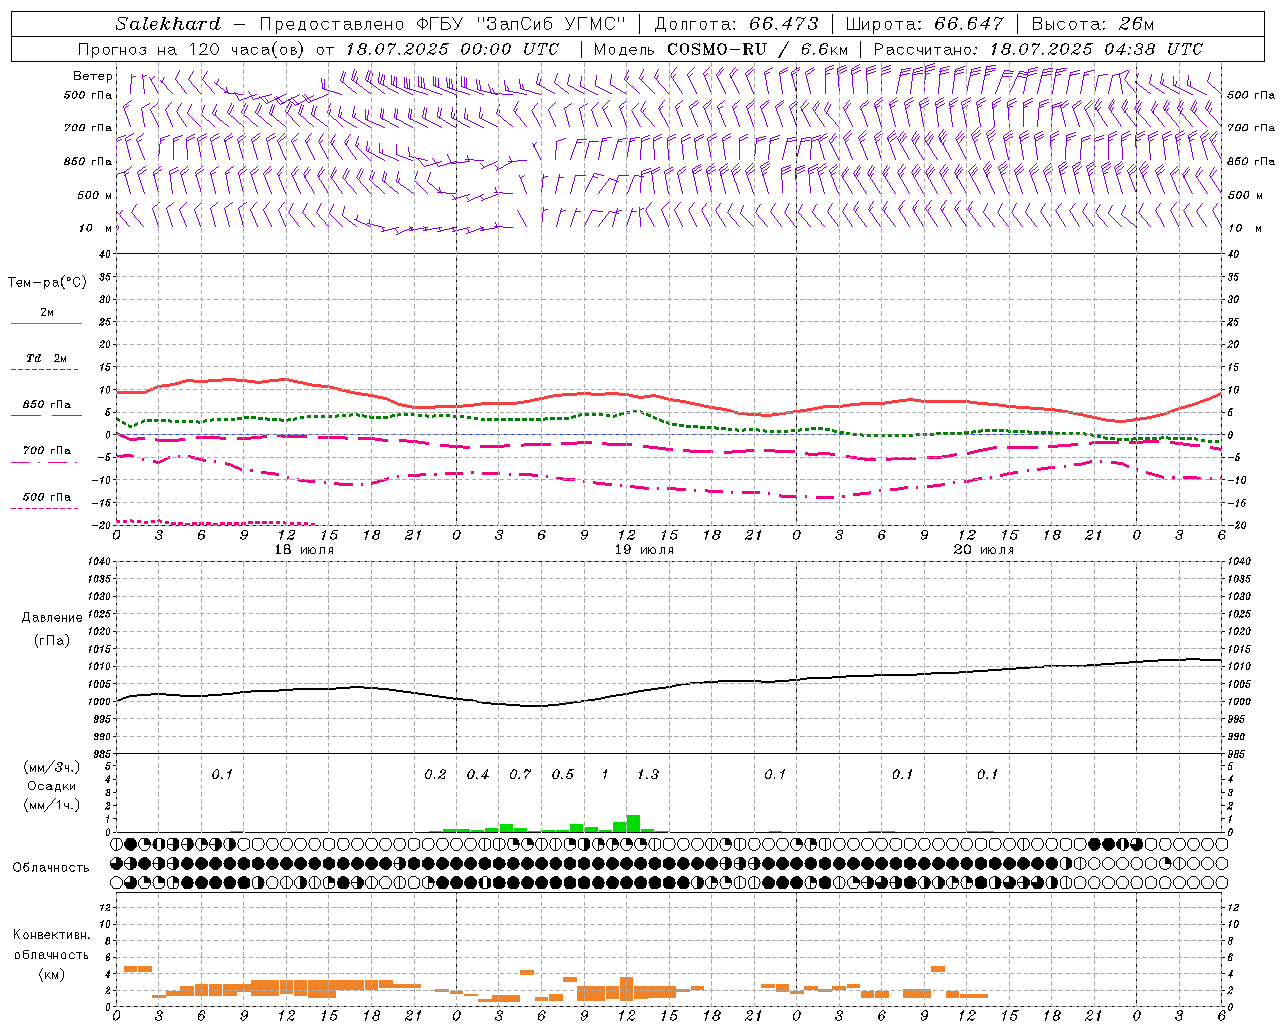The image size is (1280, 1024).
Task: Click the '20 июля' date label
Action: click(x=984, y=550)
